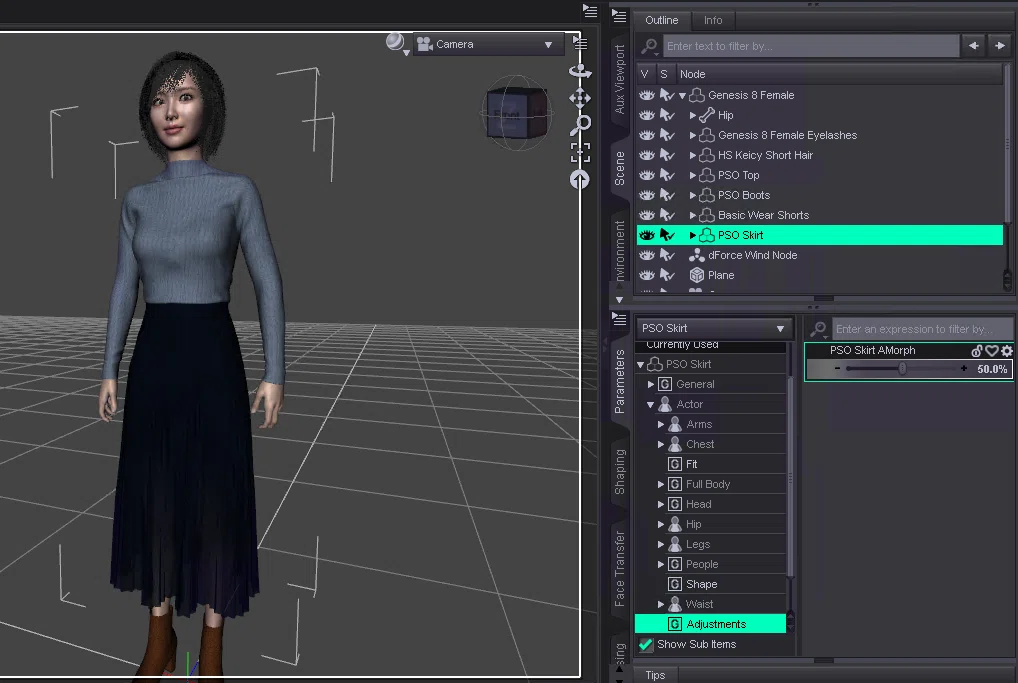Click the Parameters expression filter field
This screenshot has width=1018, height=683.
point(923,329)
